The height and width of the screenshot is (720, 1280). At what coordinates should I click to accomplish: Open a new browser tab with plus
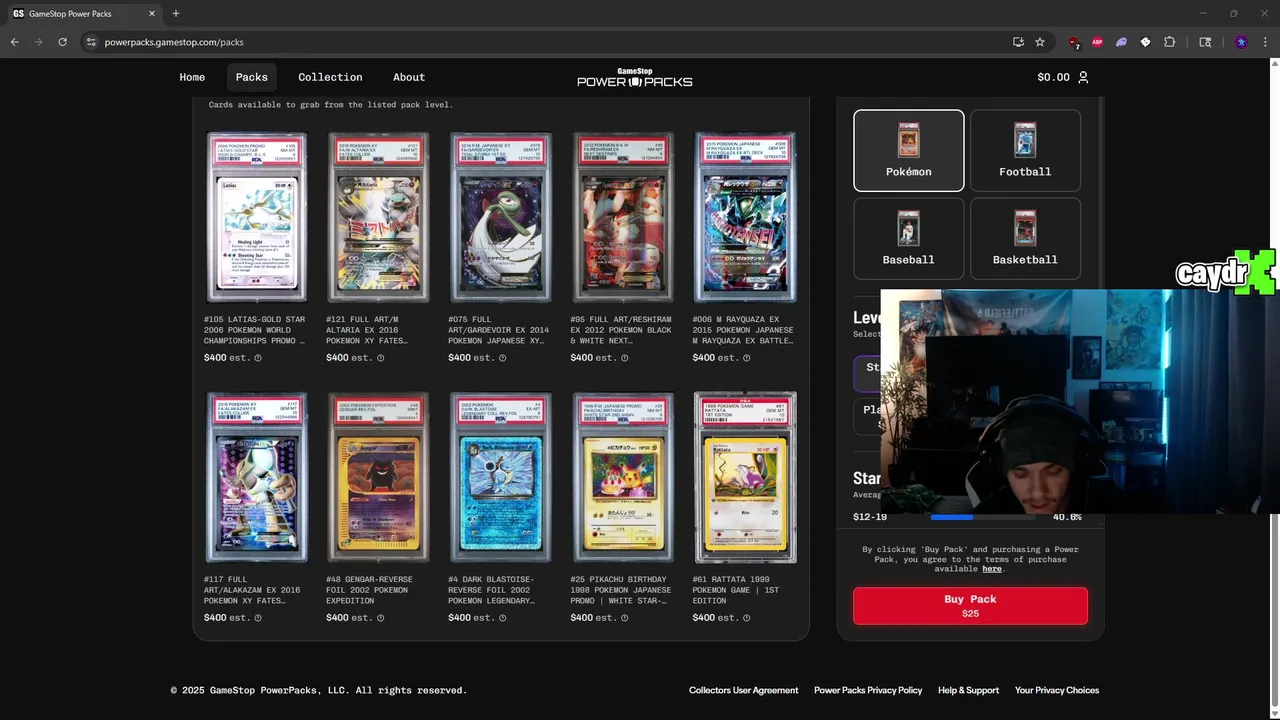coord(176,13)
